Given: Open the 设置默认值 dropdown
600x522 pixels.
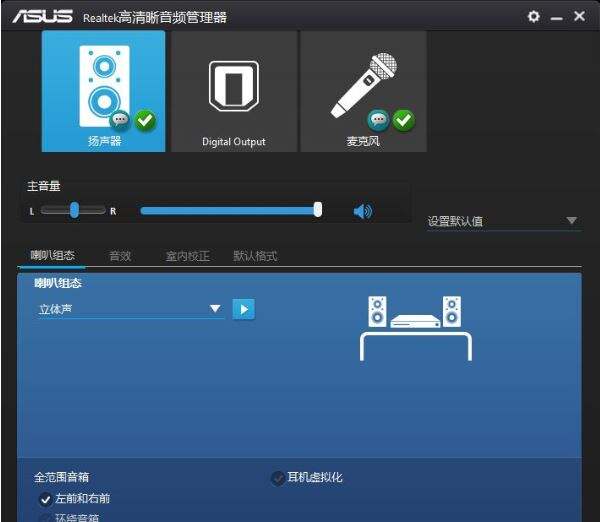Looking at the screenshot, I should (505, 222).
